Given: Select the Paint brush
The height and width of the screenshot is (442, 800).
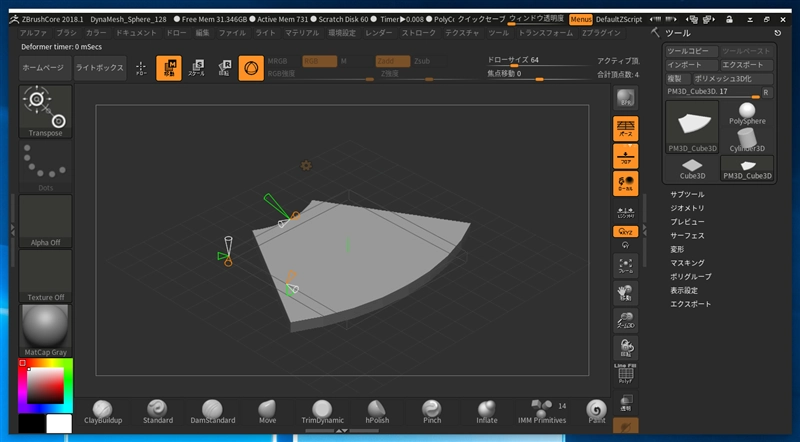Looking at the screenshot, I should (596, 412).
